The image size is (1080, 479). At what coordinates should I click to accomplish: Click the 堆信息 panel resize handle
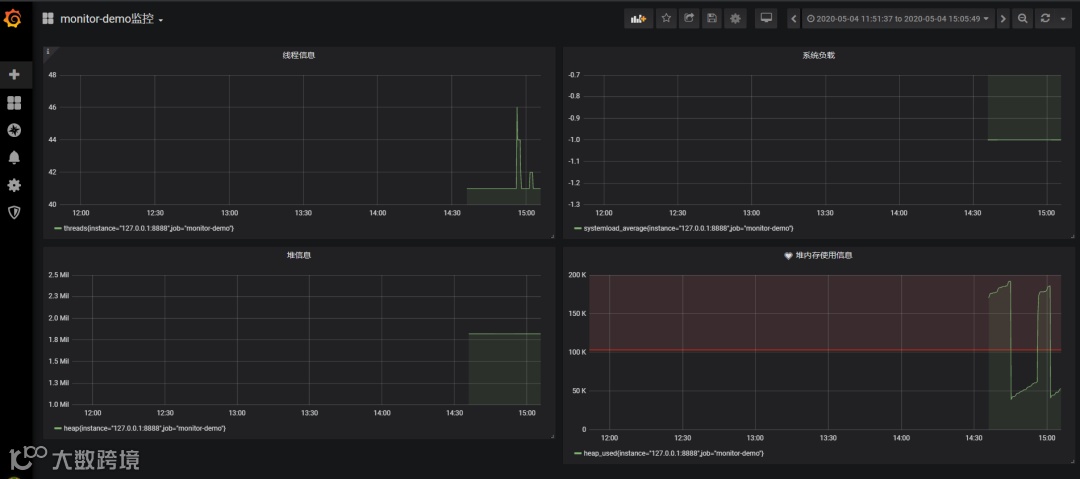tap(552, 436)
